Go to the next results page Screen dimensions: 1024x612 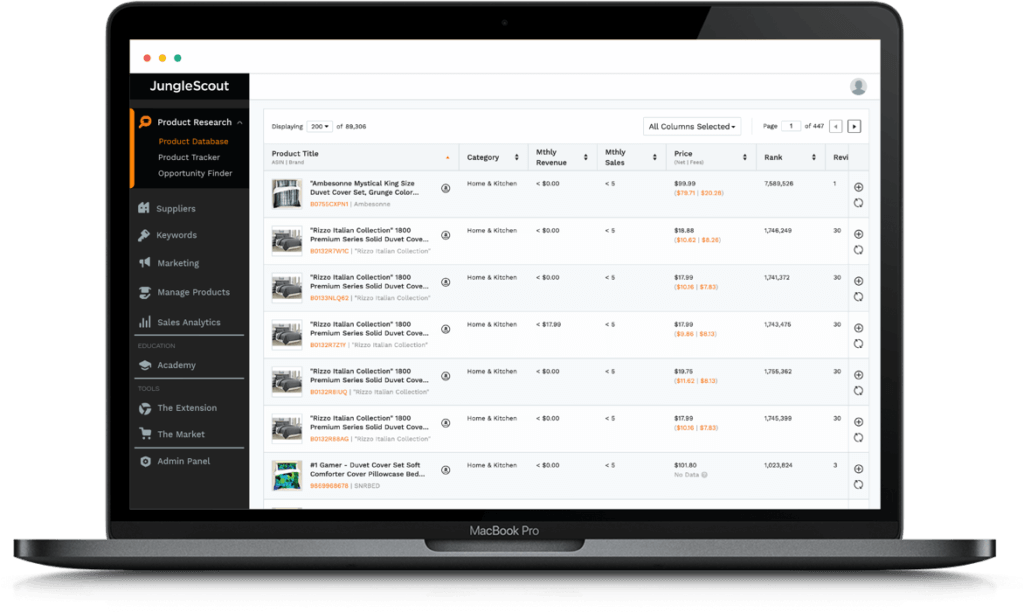[x=854, y=127]
